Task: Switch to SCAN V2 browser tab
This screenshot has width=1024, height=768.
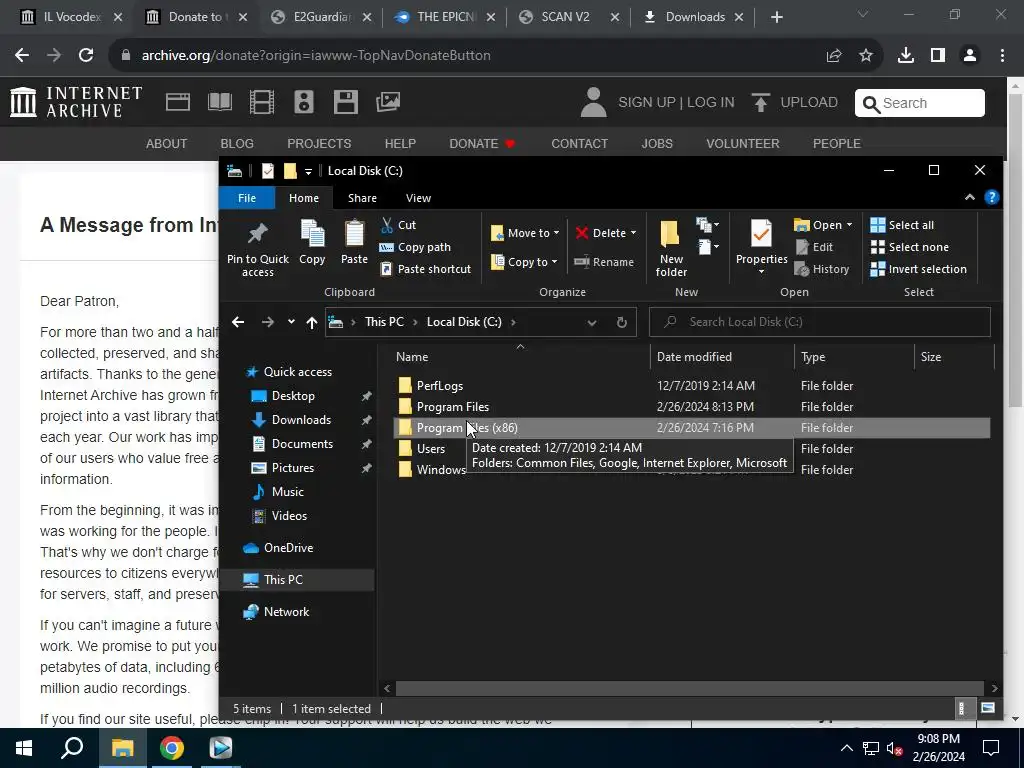Action: [x=566, y=17]
